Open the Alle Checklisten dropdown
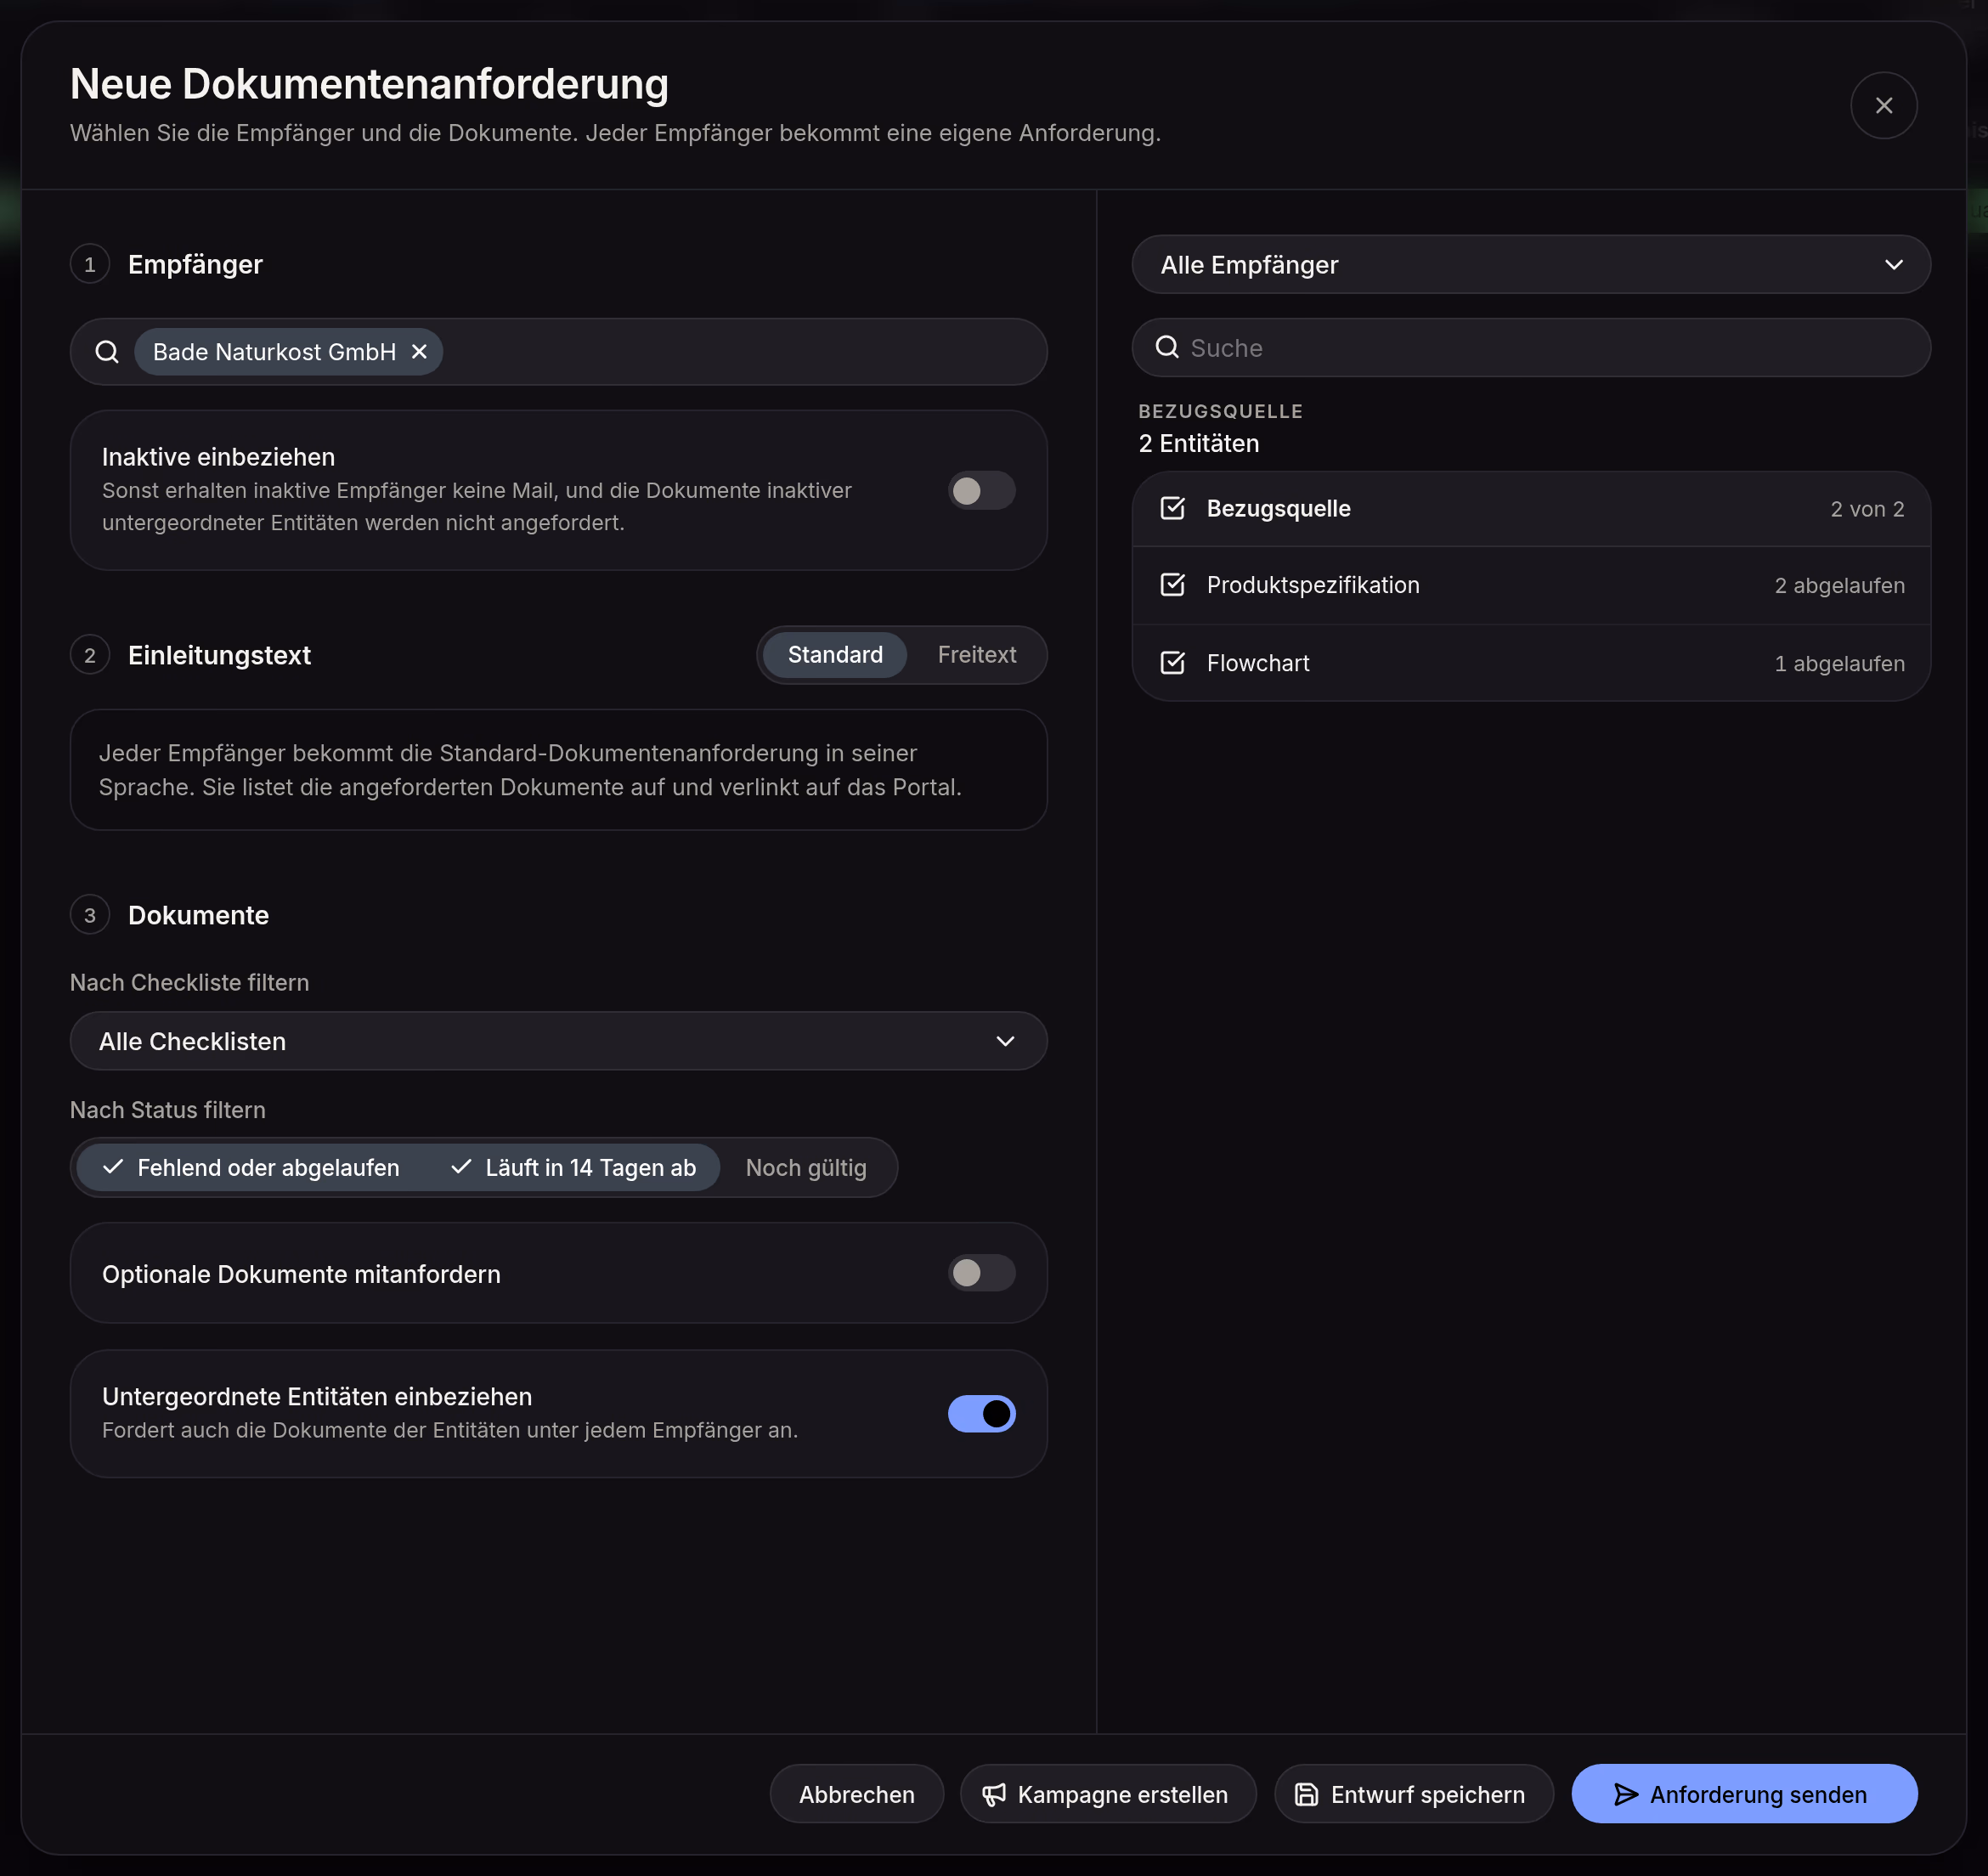 (x=558, y=1040)
